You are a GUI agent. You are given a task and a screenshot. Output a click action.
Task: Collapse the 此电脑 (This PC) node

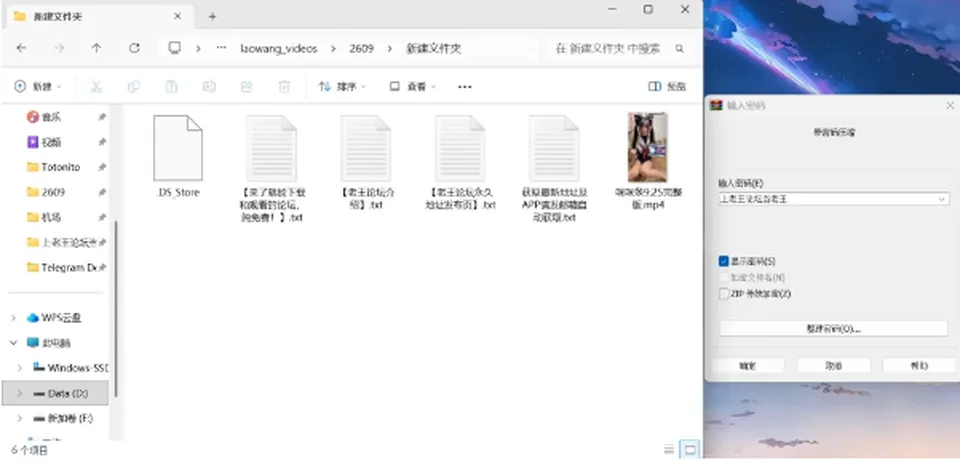coord(13,343)
